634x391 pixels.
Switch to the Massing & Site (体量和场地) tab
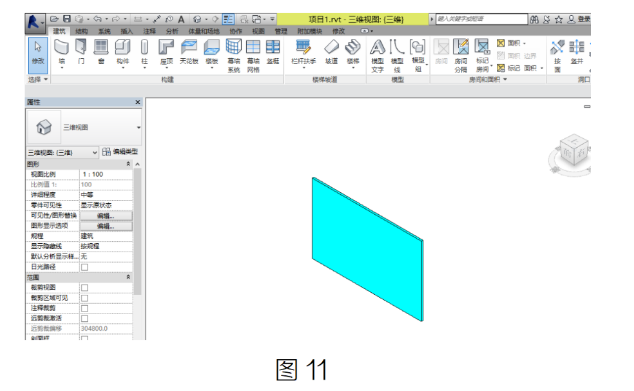pyautogui.click(x=204, y=31)
